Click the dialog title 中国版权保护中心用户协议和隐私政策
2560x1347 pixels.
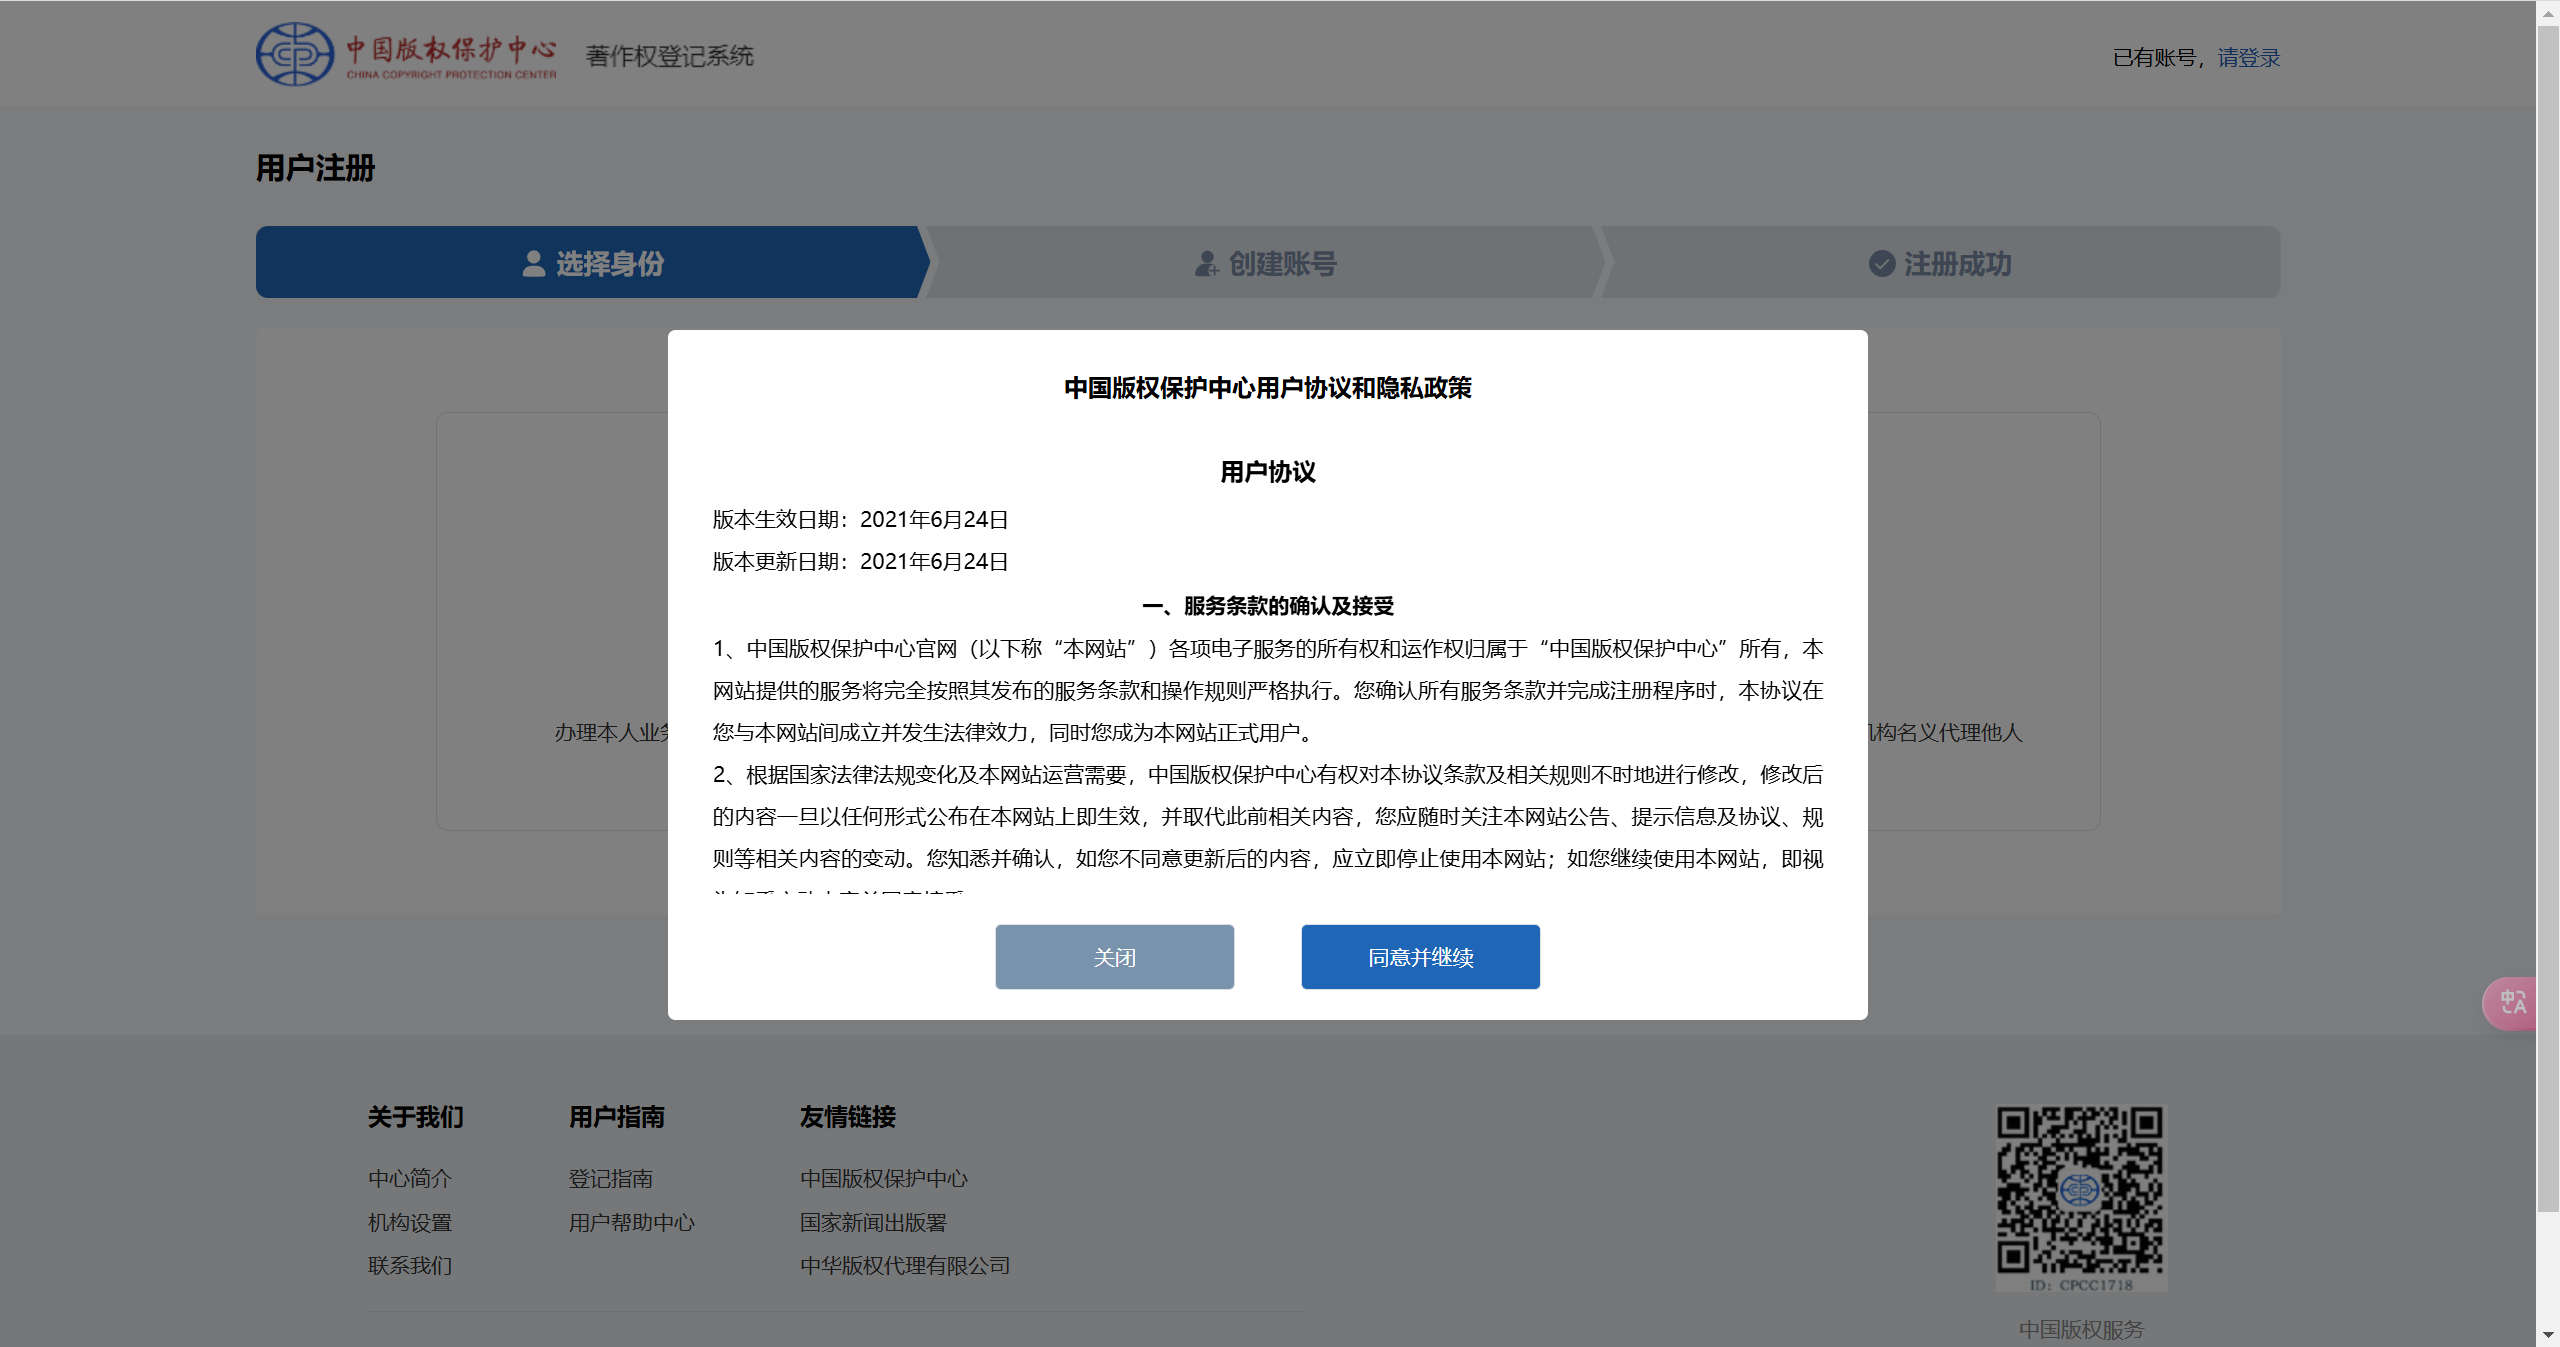(x=1268, y=388)
